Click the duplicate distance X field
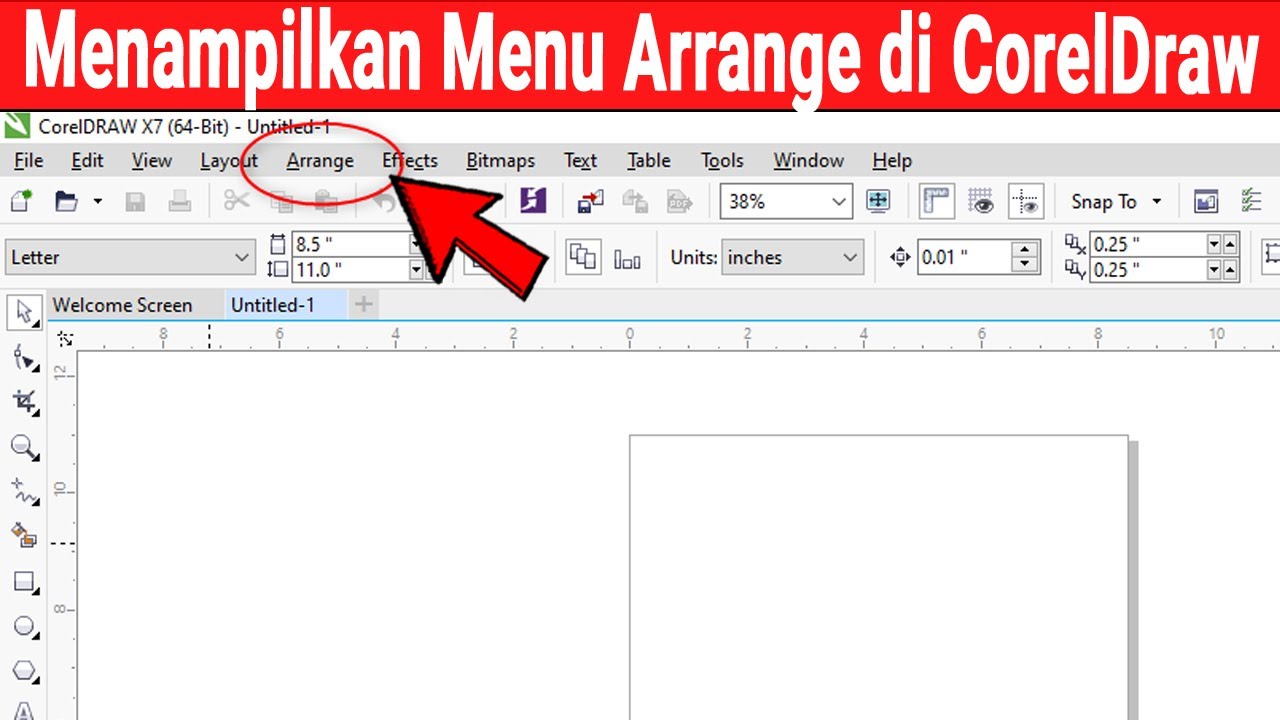 [1148, 244]
